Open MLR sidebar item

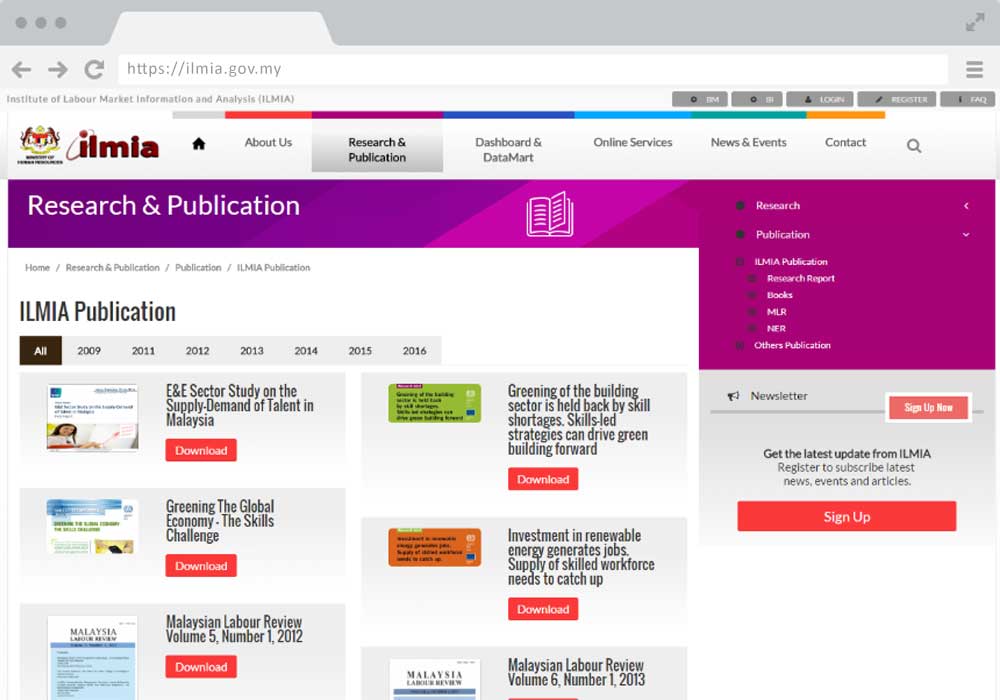click(776, 312)
